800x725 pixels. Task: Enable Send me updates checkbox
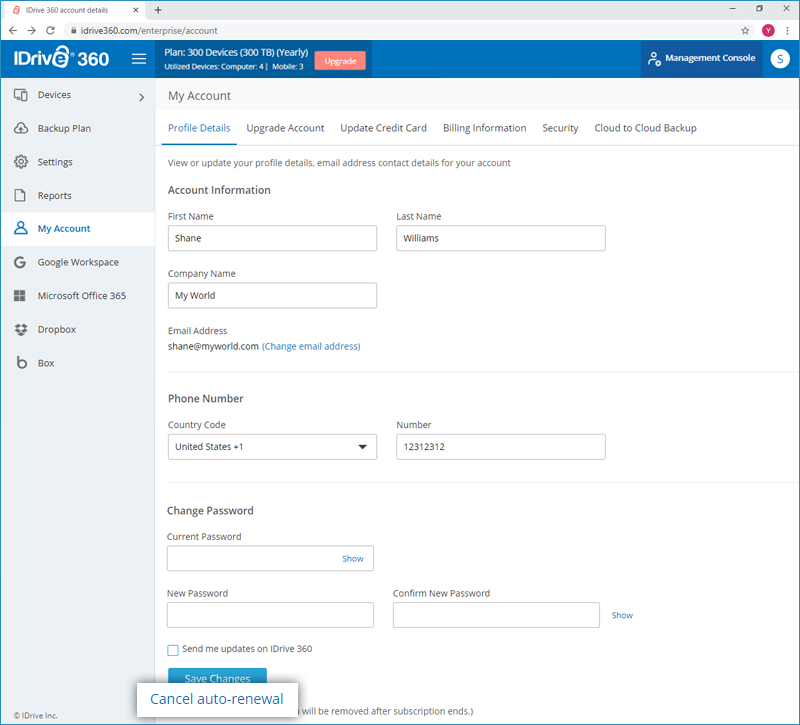coord(173,650)
